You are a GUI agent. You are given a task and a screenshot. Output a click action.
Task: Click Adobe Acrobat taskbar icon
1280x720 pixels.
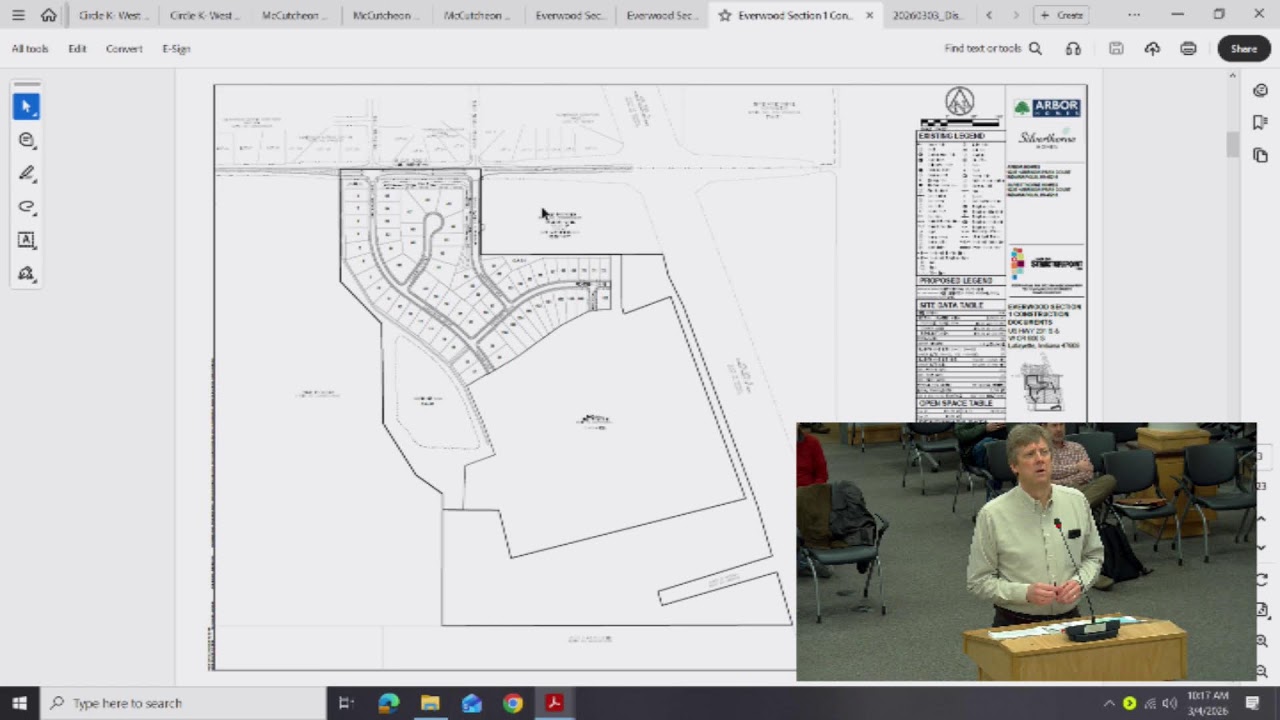(x=554, y=703)
